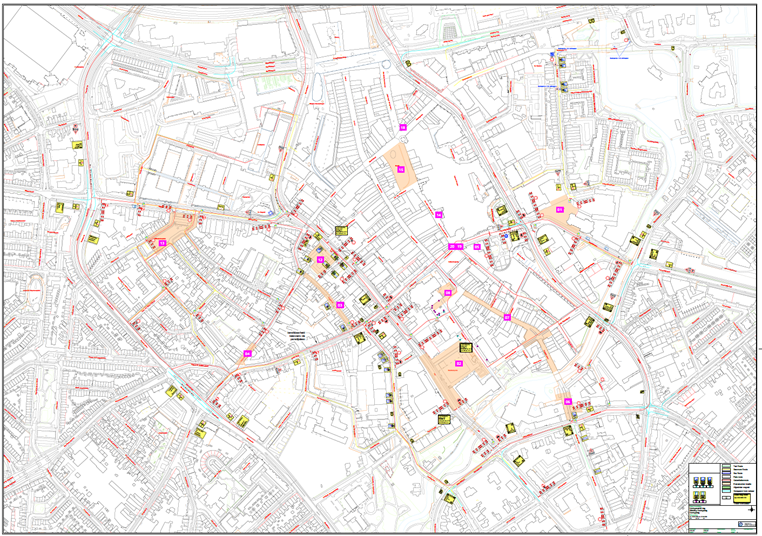The height and width of the screenshot is (536, 762).
Task: Select the magenta marker labeled 03
Action: [340, 304]
